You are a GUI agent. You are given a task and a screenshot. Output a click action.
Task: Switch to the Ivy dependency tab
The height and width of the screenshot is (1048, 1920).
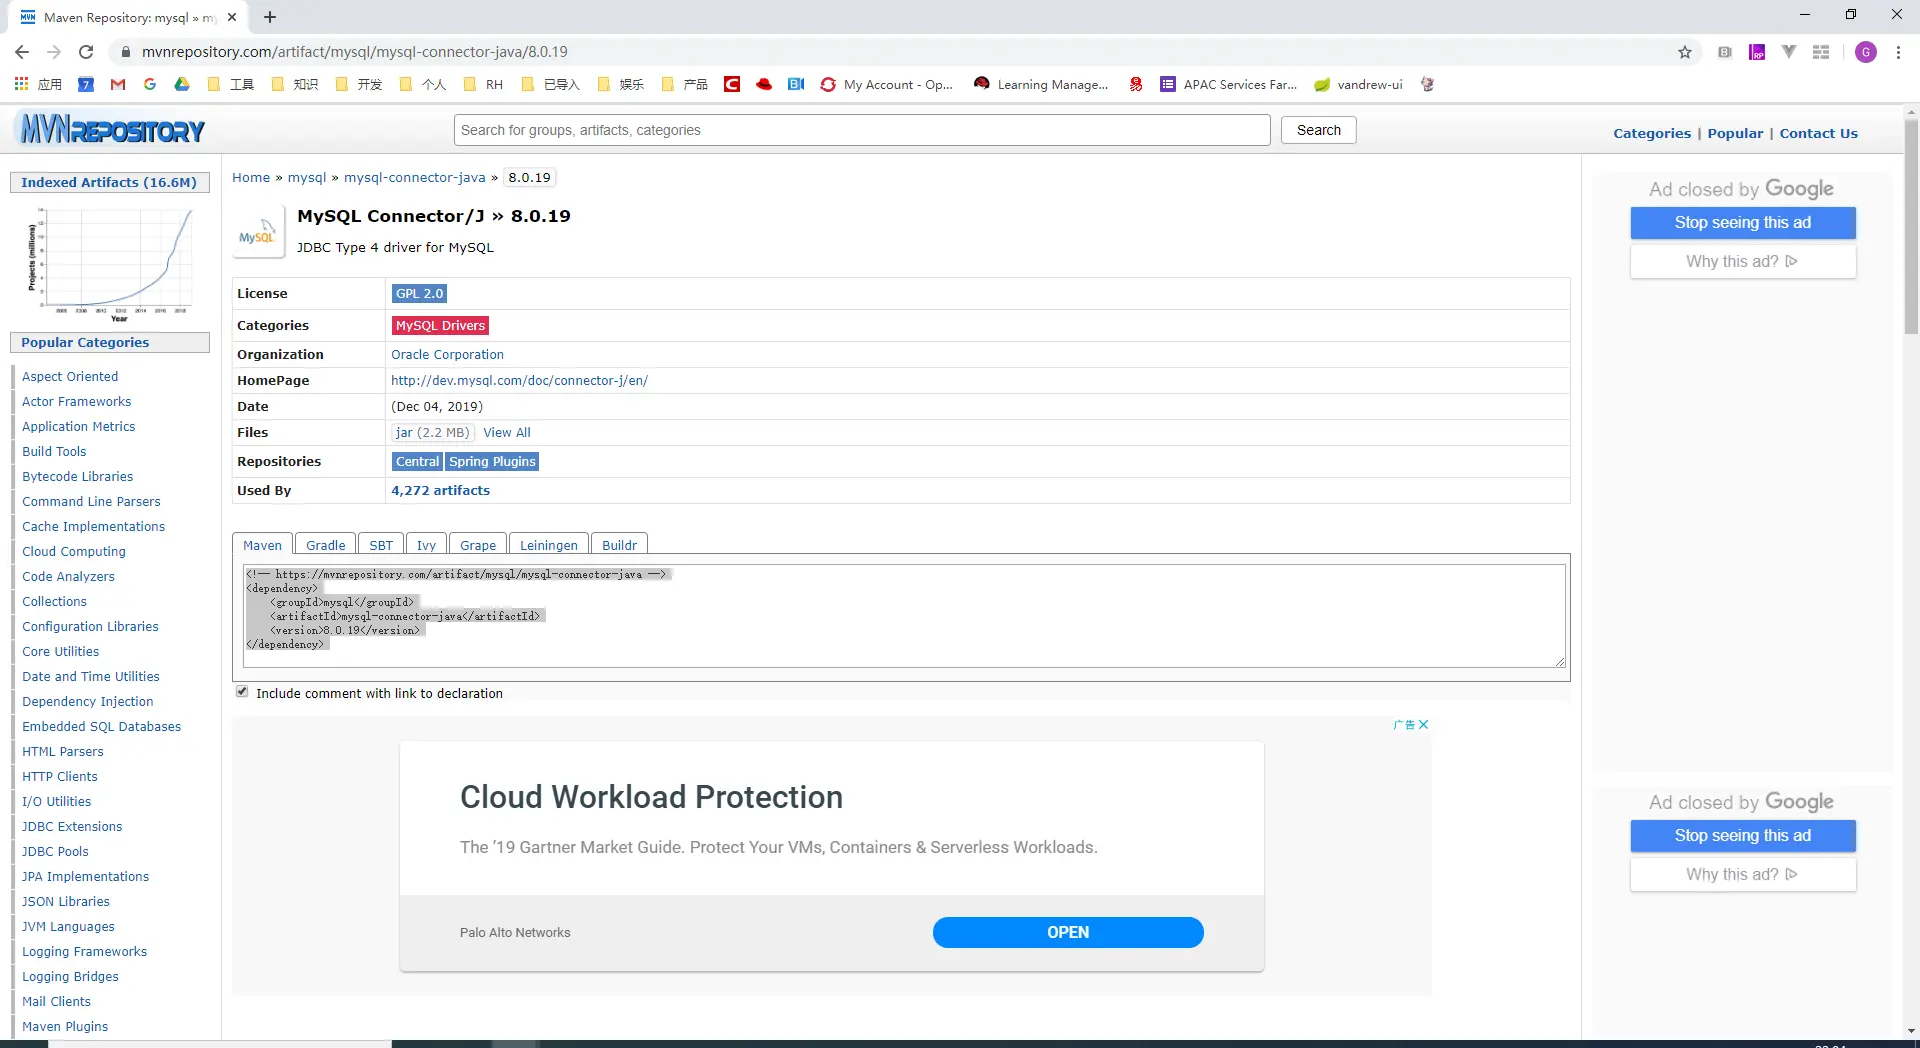tap(426, 545)
